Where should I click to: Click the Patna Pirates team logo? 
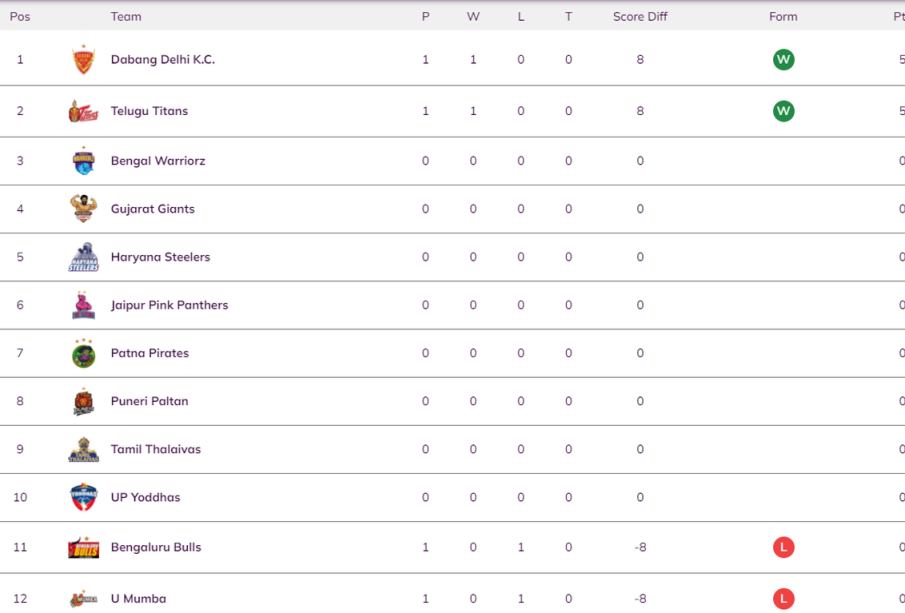pyautogui.click(x=84, y=353)
